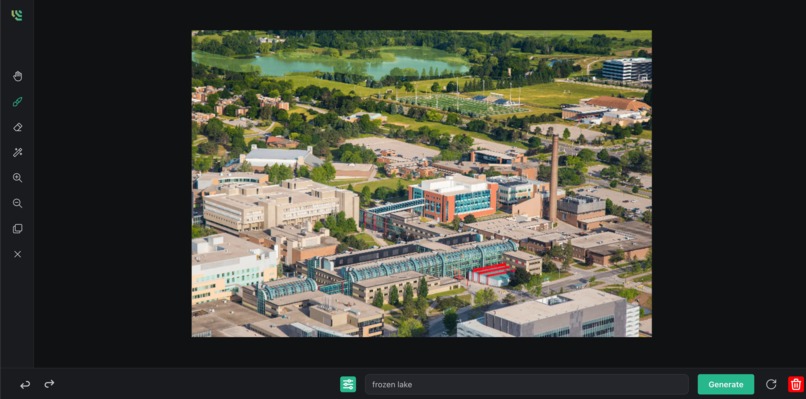Click the zoom out magnifier icon
This screenshot has height=399, width=806.
tap(17, 203)
